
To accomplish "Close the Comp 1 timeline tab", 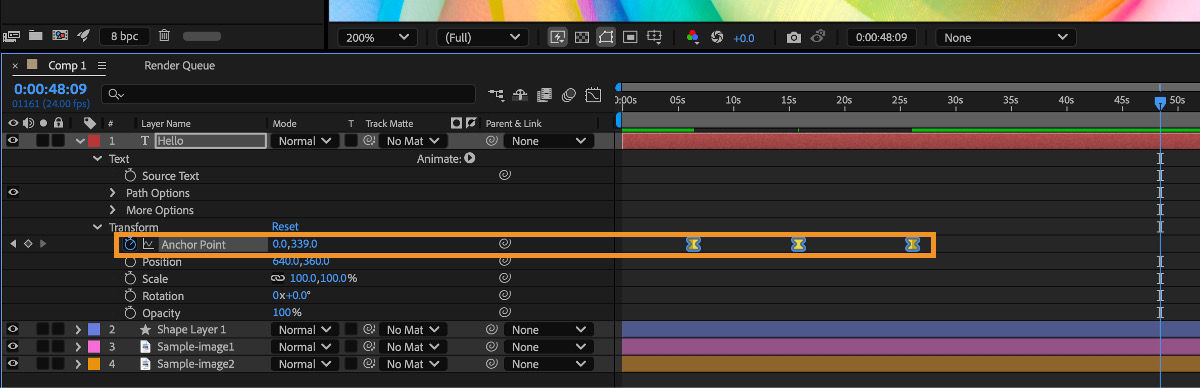I will [15, 65].
